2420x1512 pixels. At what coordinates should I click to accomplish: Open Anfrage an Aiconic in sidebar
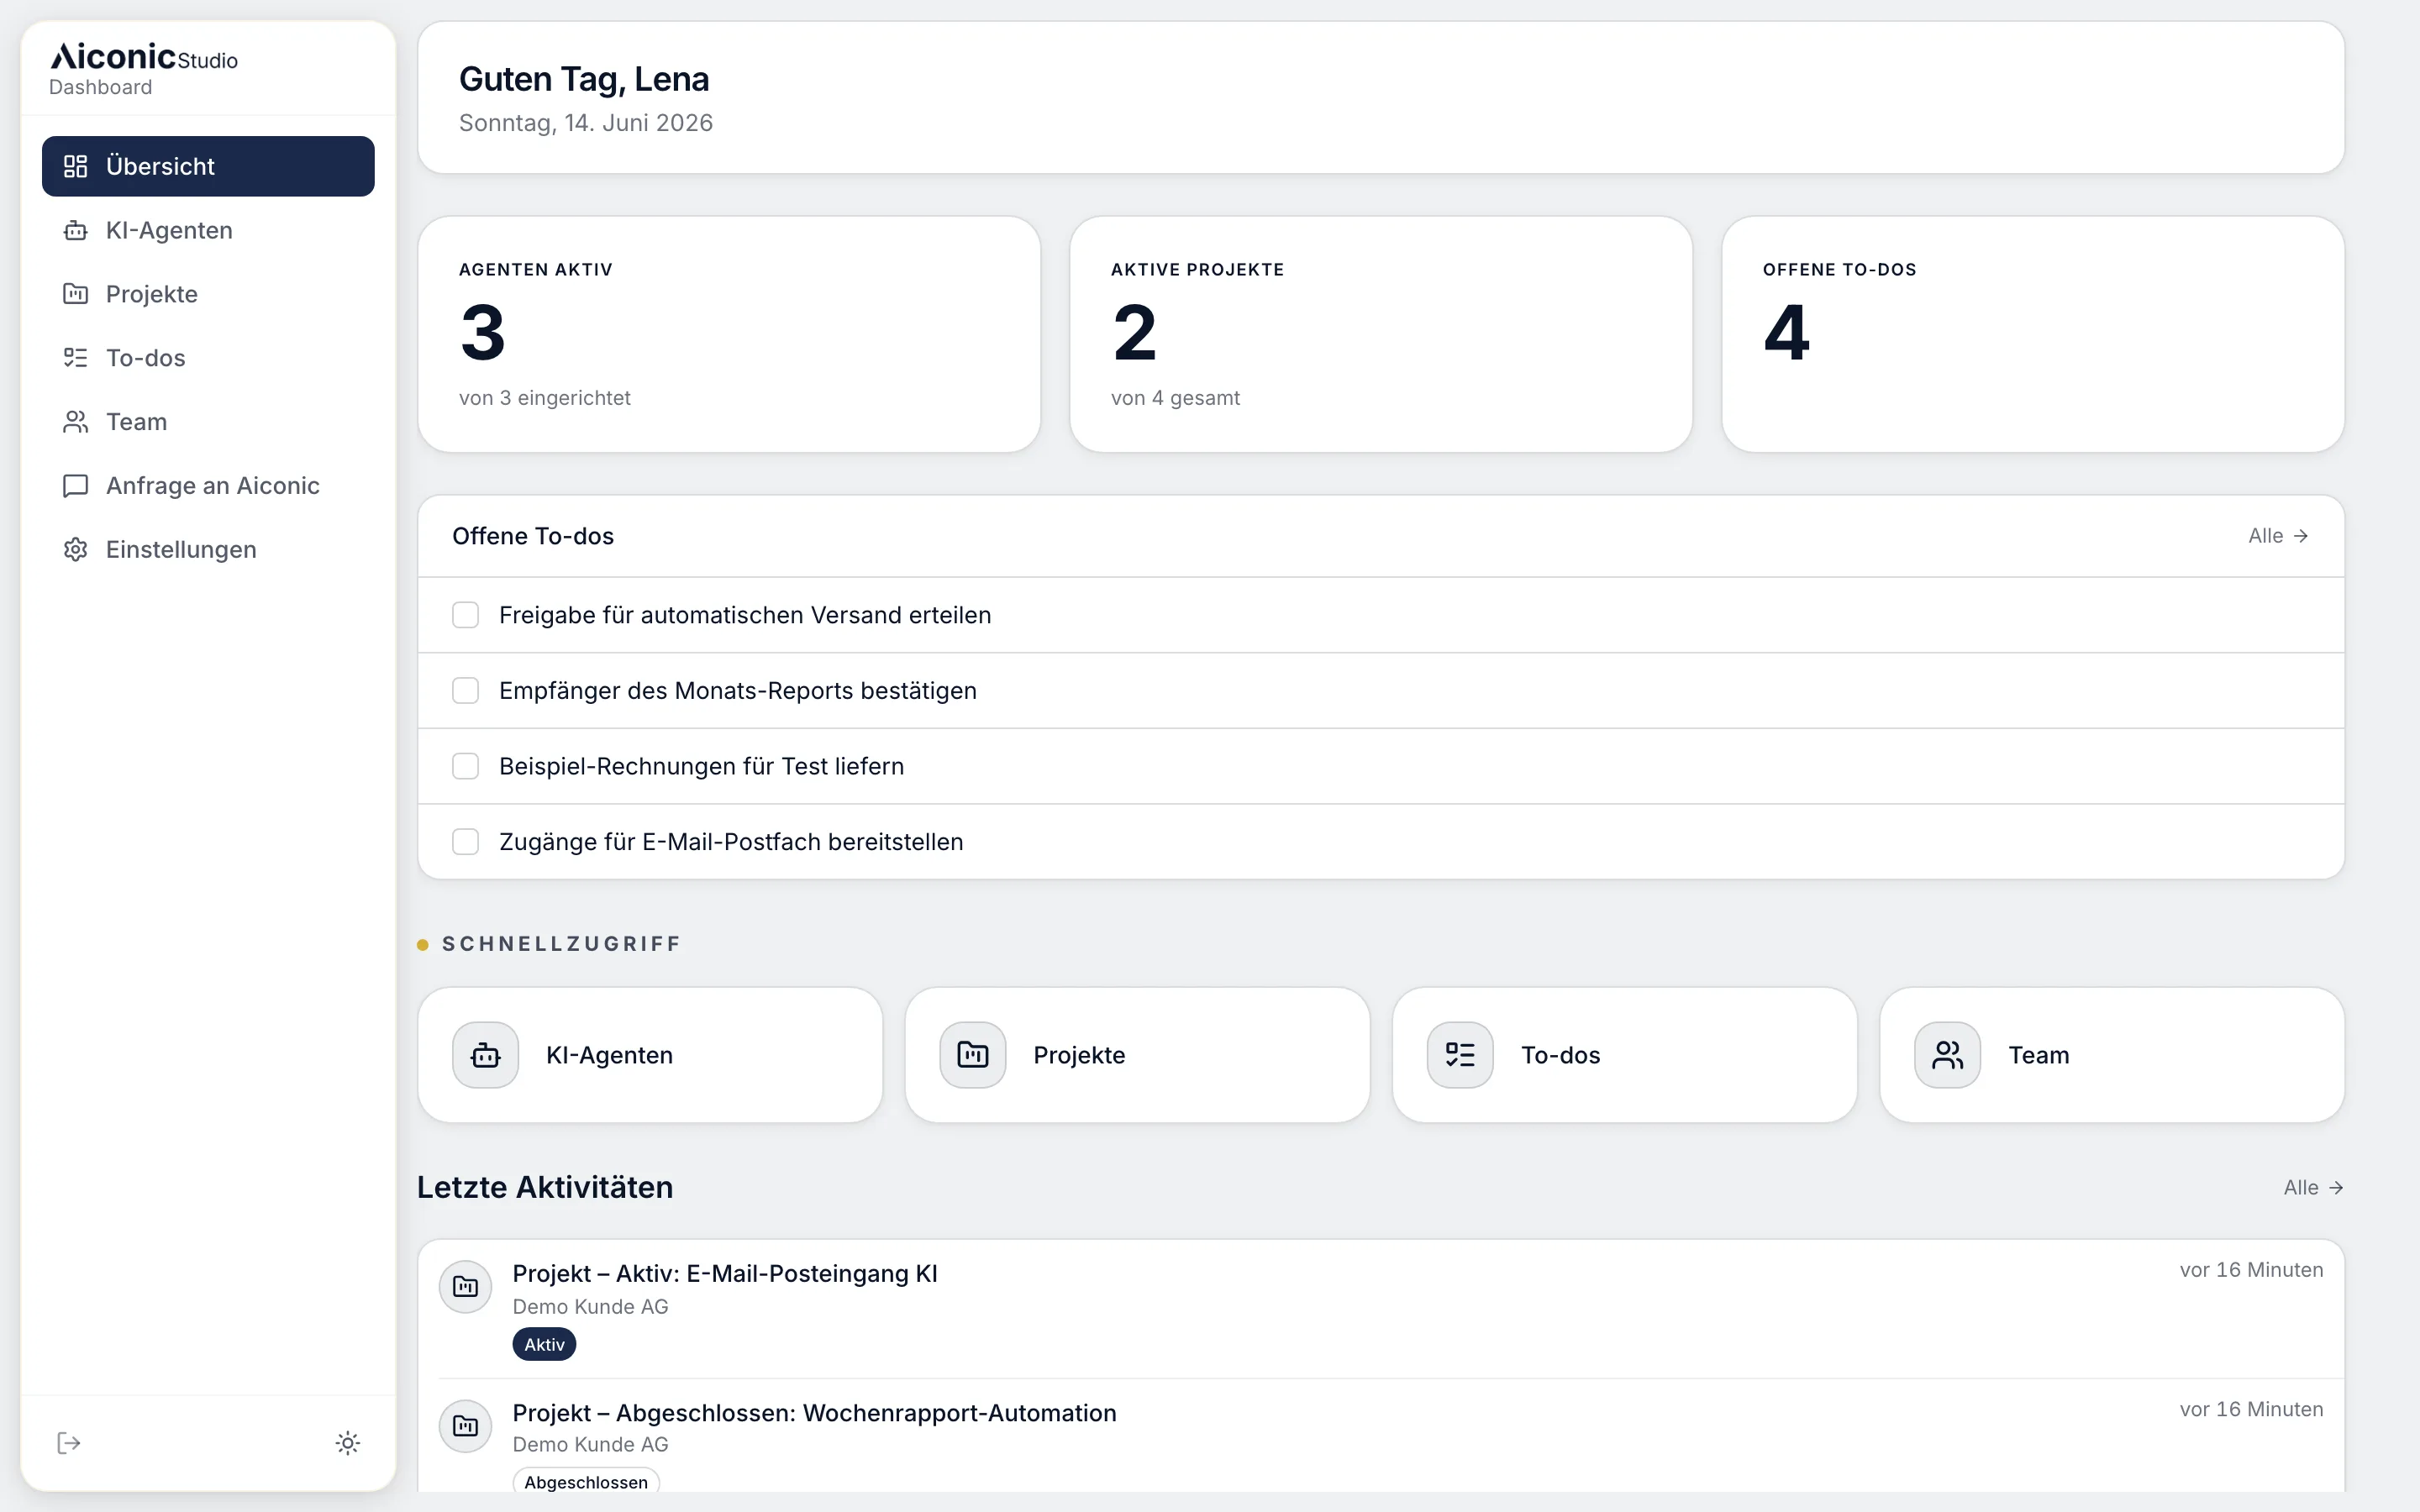click(208, 486)
